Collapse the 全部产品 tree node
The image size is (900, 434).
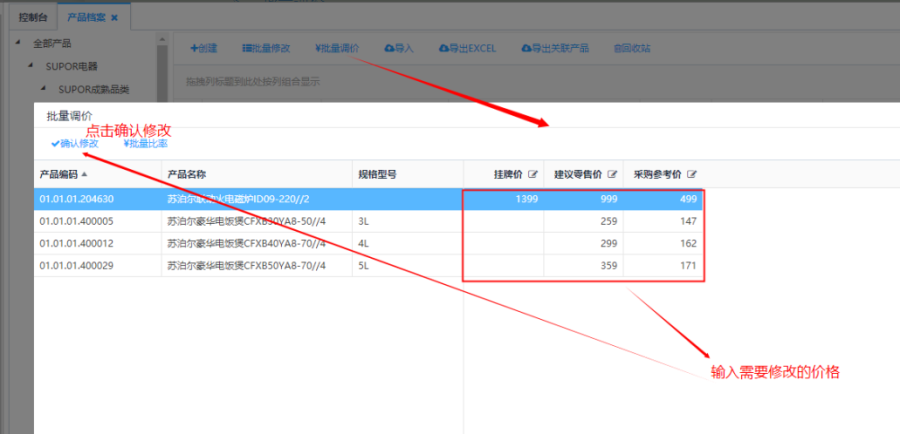pos(18,43)
